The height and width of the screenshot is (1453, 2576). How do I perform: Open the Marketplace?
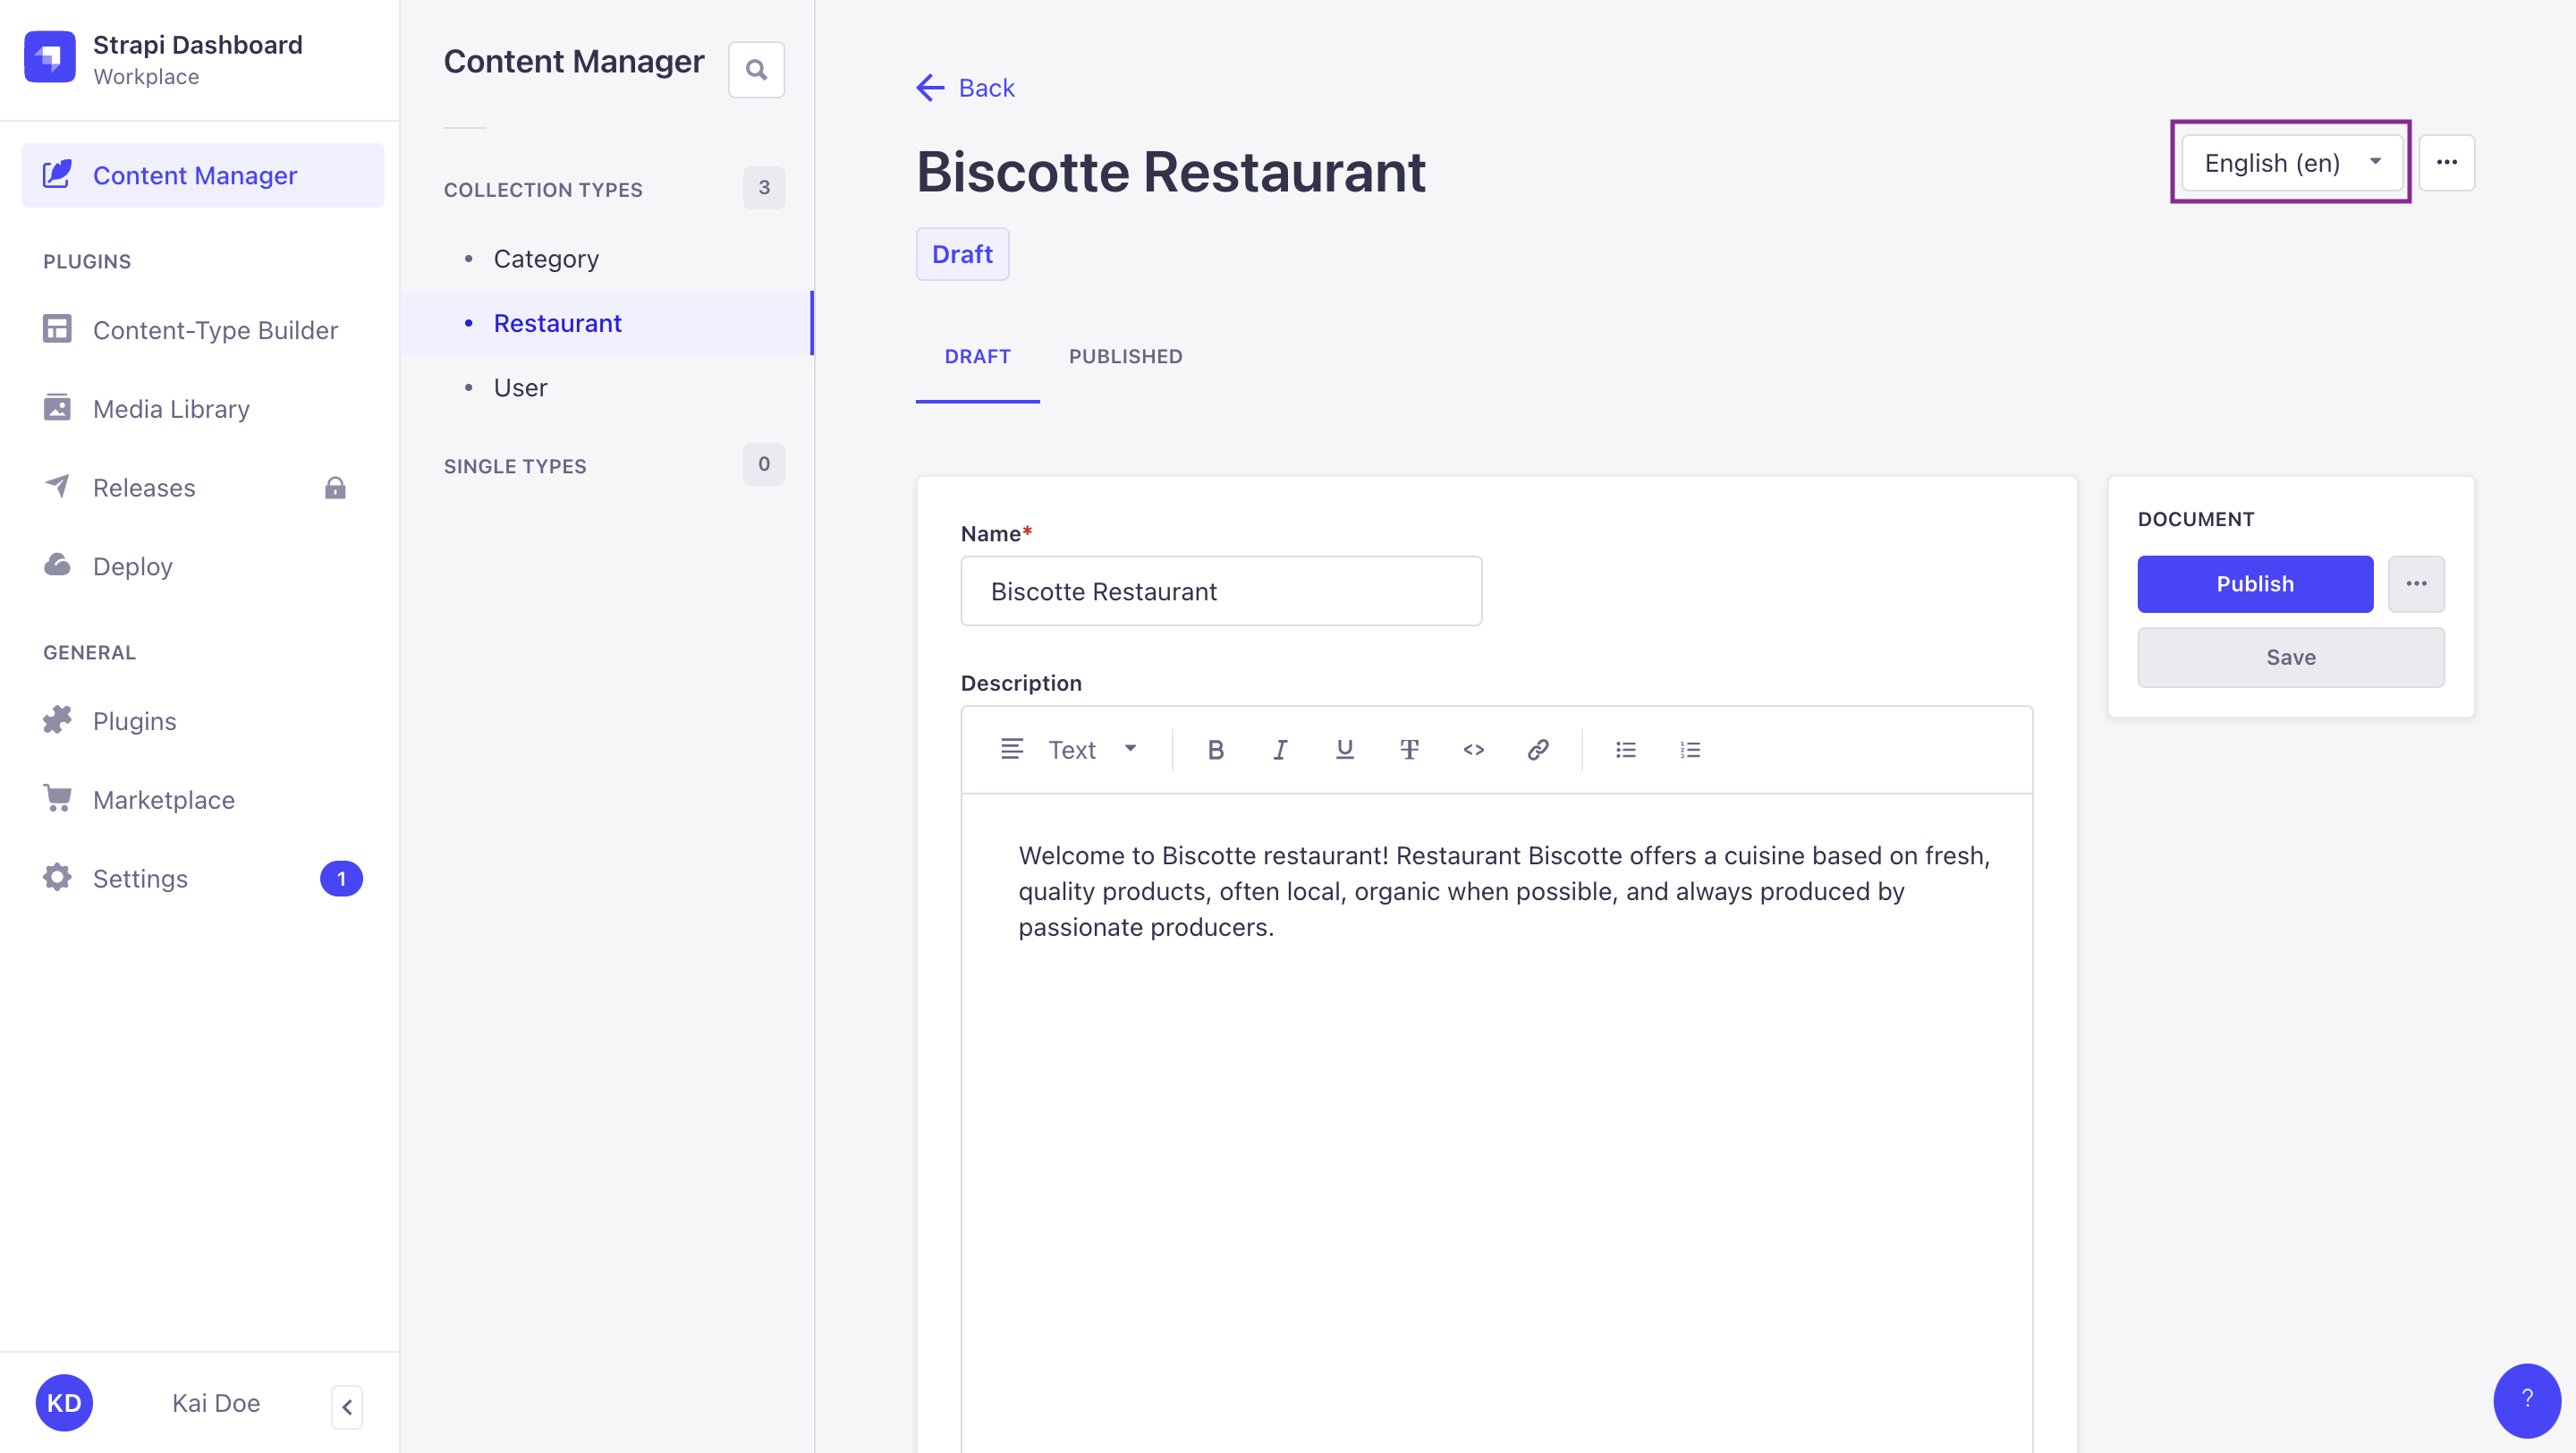[163, 799]
